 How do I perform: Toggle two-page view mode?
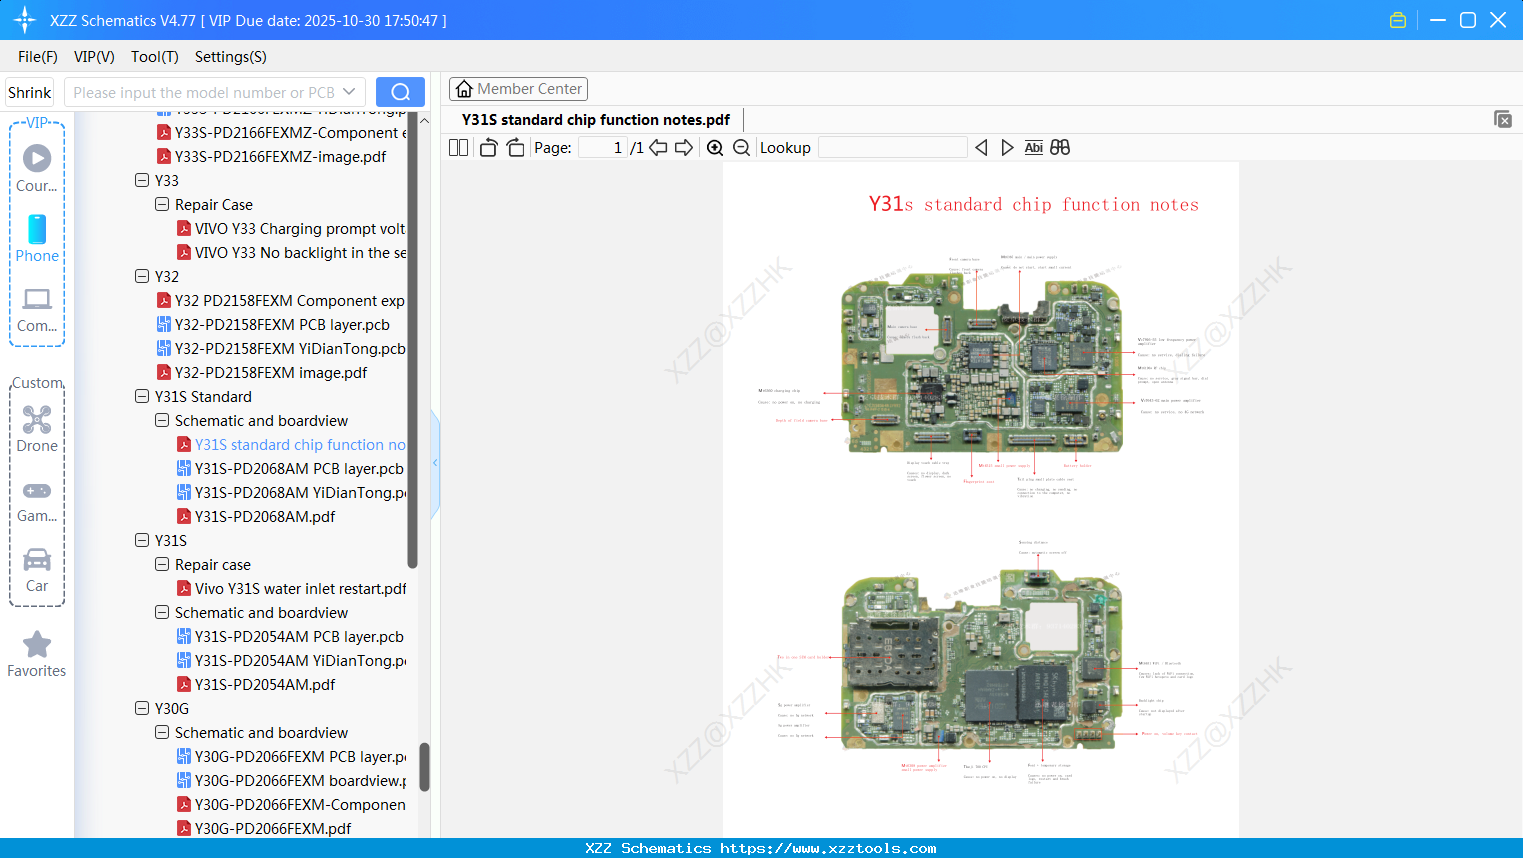[457, 147]
